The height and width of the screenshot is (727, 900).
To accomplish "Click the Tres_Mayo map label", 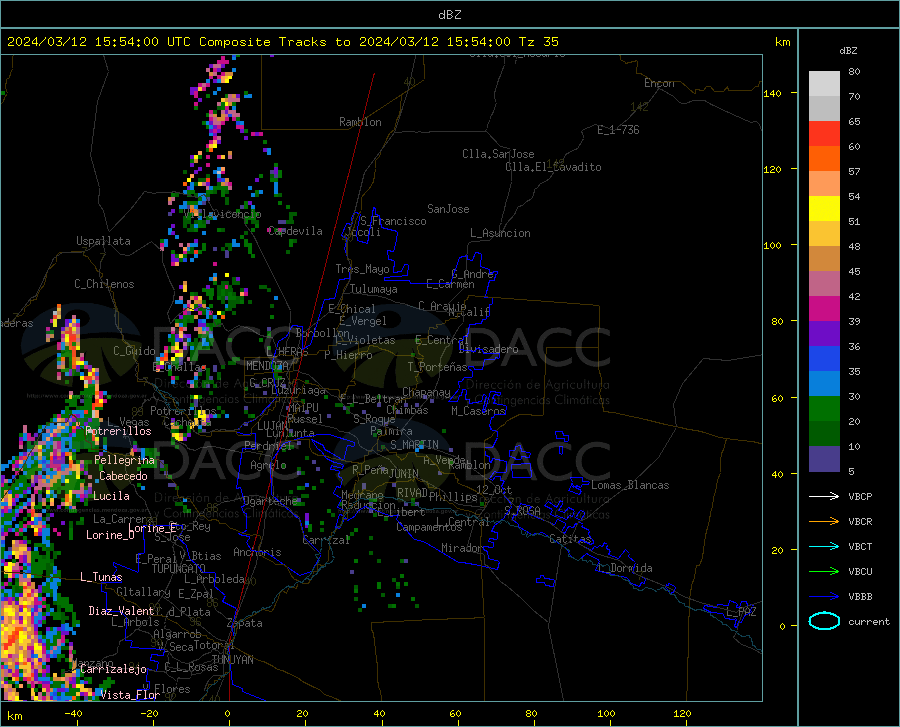I will tap(362, 269).
